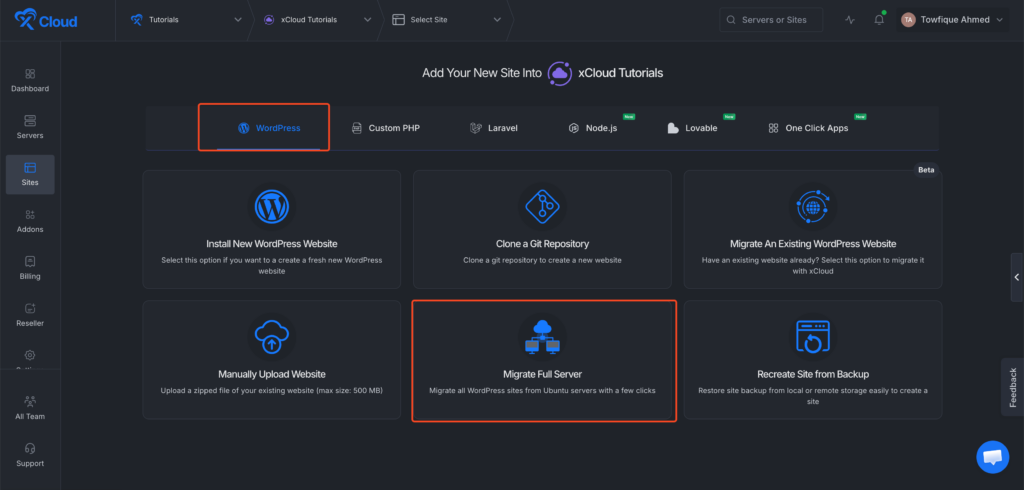Switch to the Custom PHP tab
1024x490 pixels.
(x=385, y=128)
